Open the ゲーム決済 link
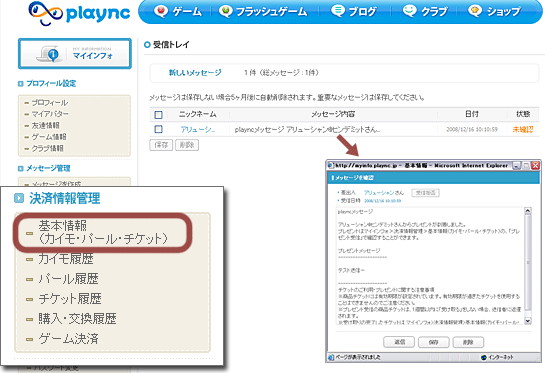Viewport: 560px width, 373px height. point(68,339)
